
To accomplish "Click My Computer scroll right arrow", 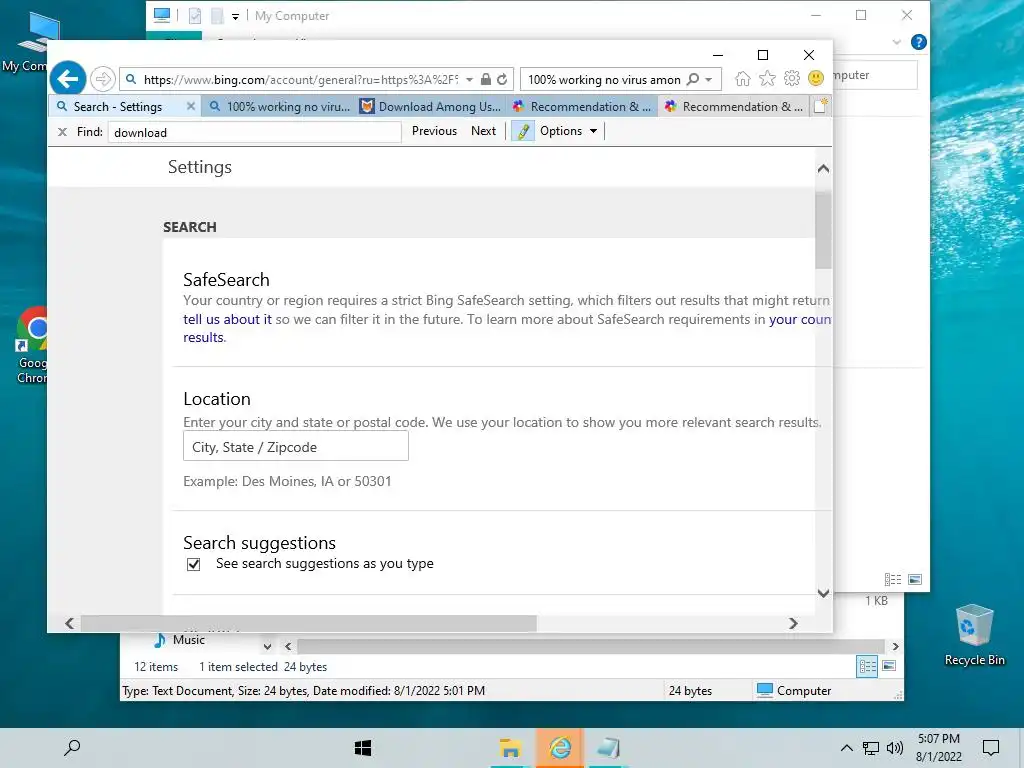I will 895,647.
